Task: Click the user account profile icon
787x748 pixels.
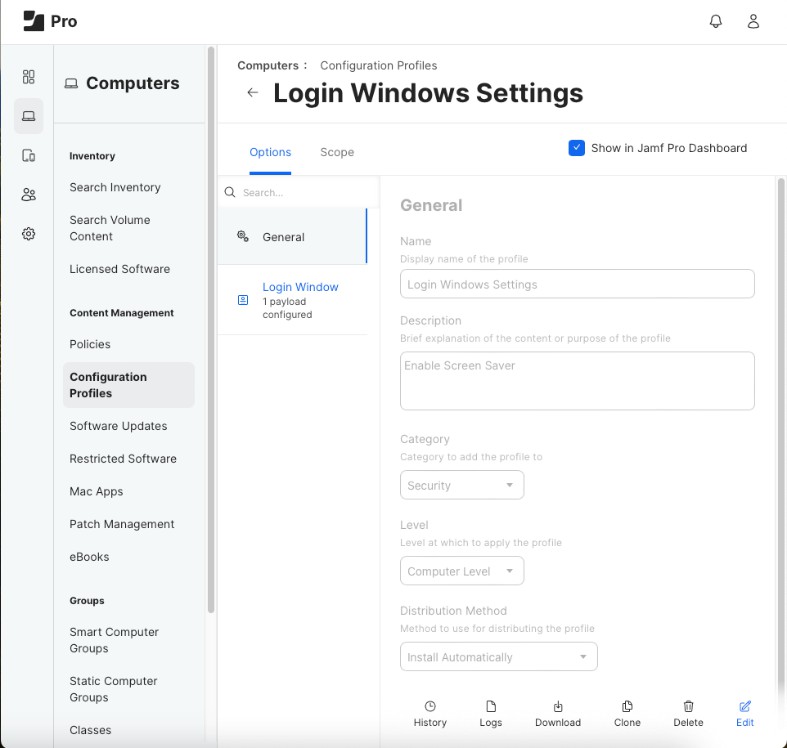Action: tap(754, 21)
